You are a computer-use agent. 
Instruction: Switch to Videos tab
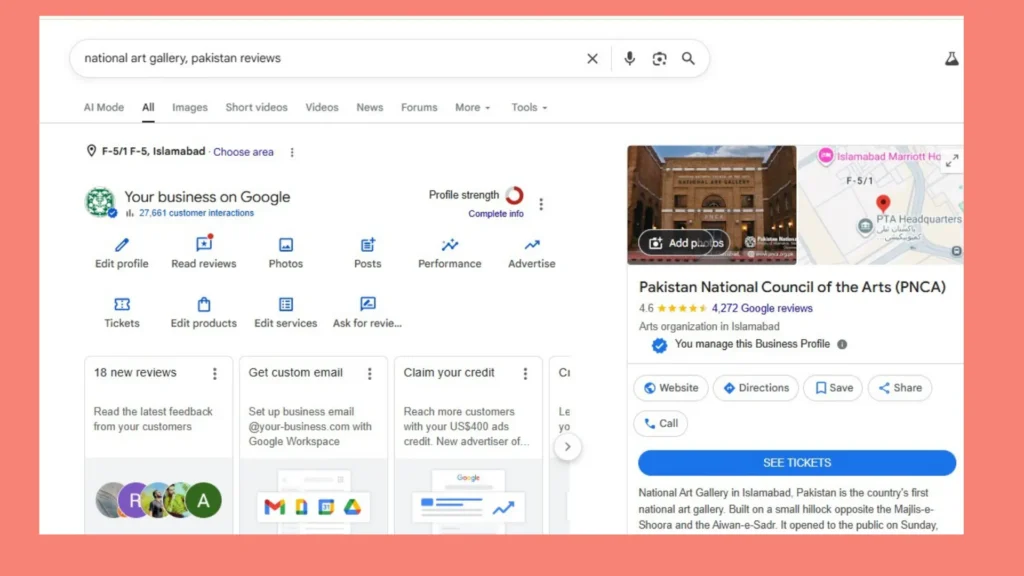coord(322,108)
